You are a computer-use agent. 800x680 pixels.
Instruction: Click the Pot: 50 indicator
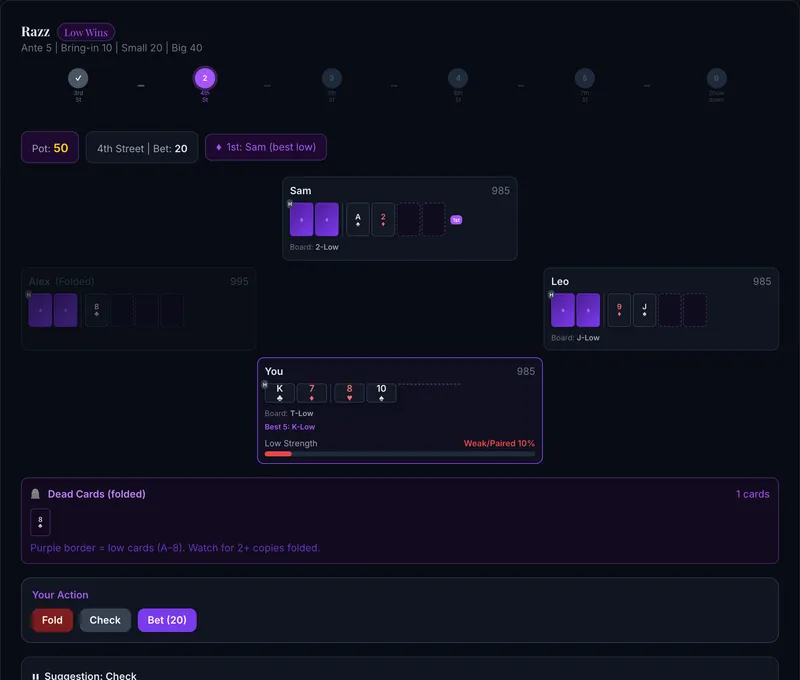pos(50,148)
